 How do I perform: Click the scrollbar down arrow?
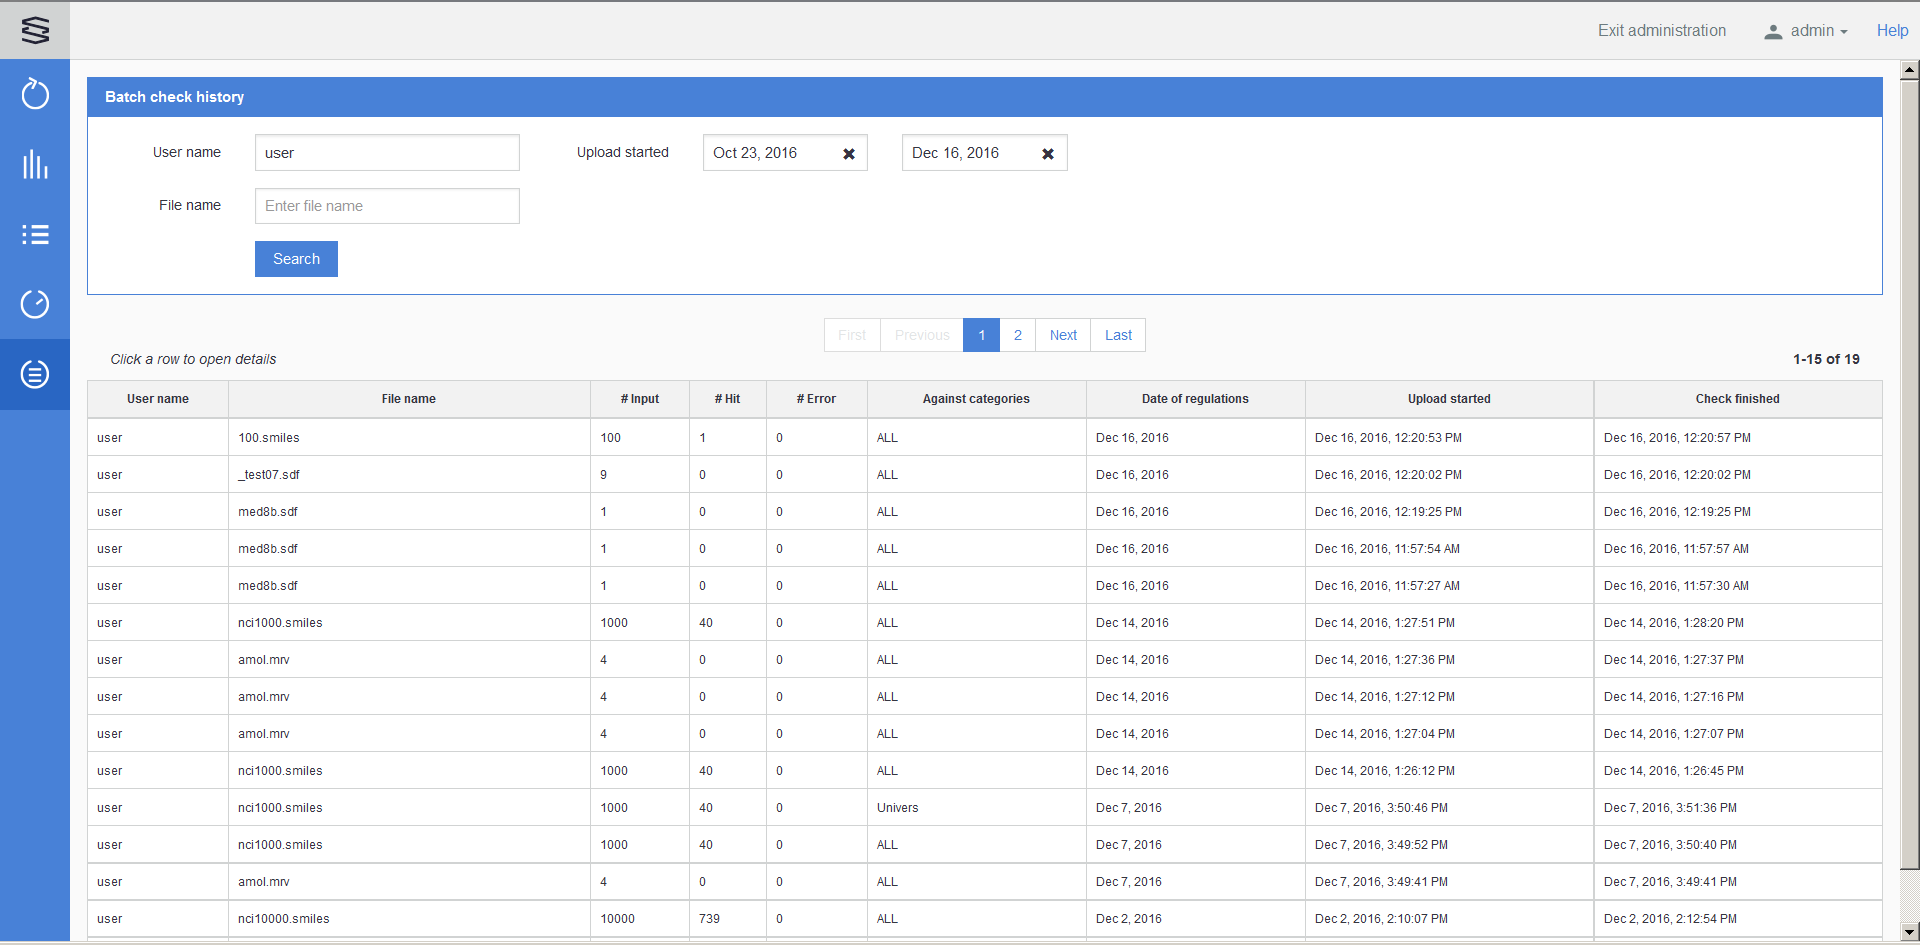(x=1909, y=932)
